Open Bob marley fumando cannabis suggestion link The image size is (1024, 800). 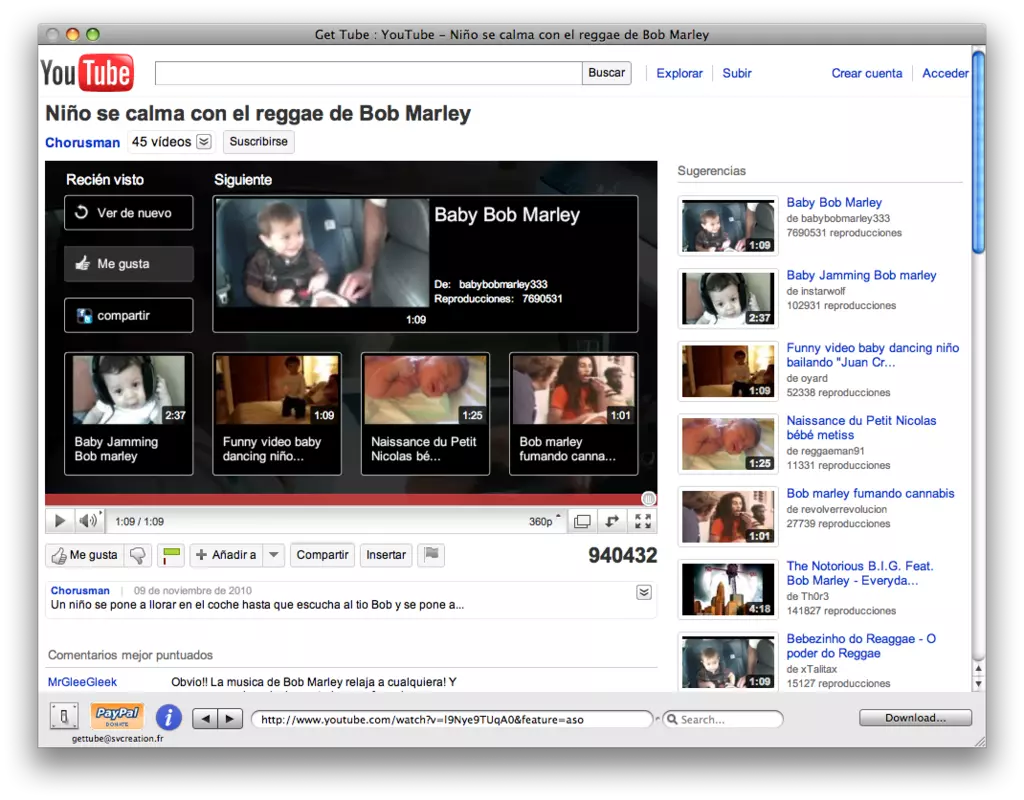pos(870,493)
